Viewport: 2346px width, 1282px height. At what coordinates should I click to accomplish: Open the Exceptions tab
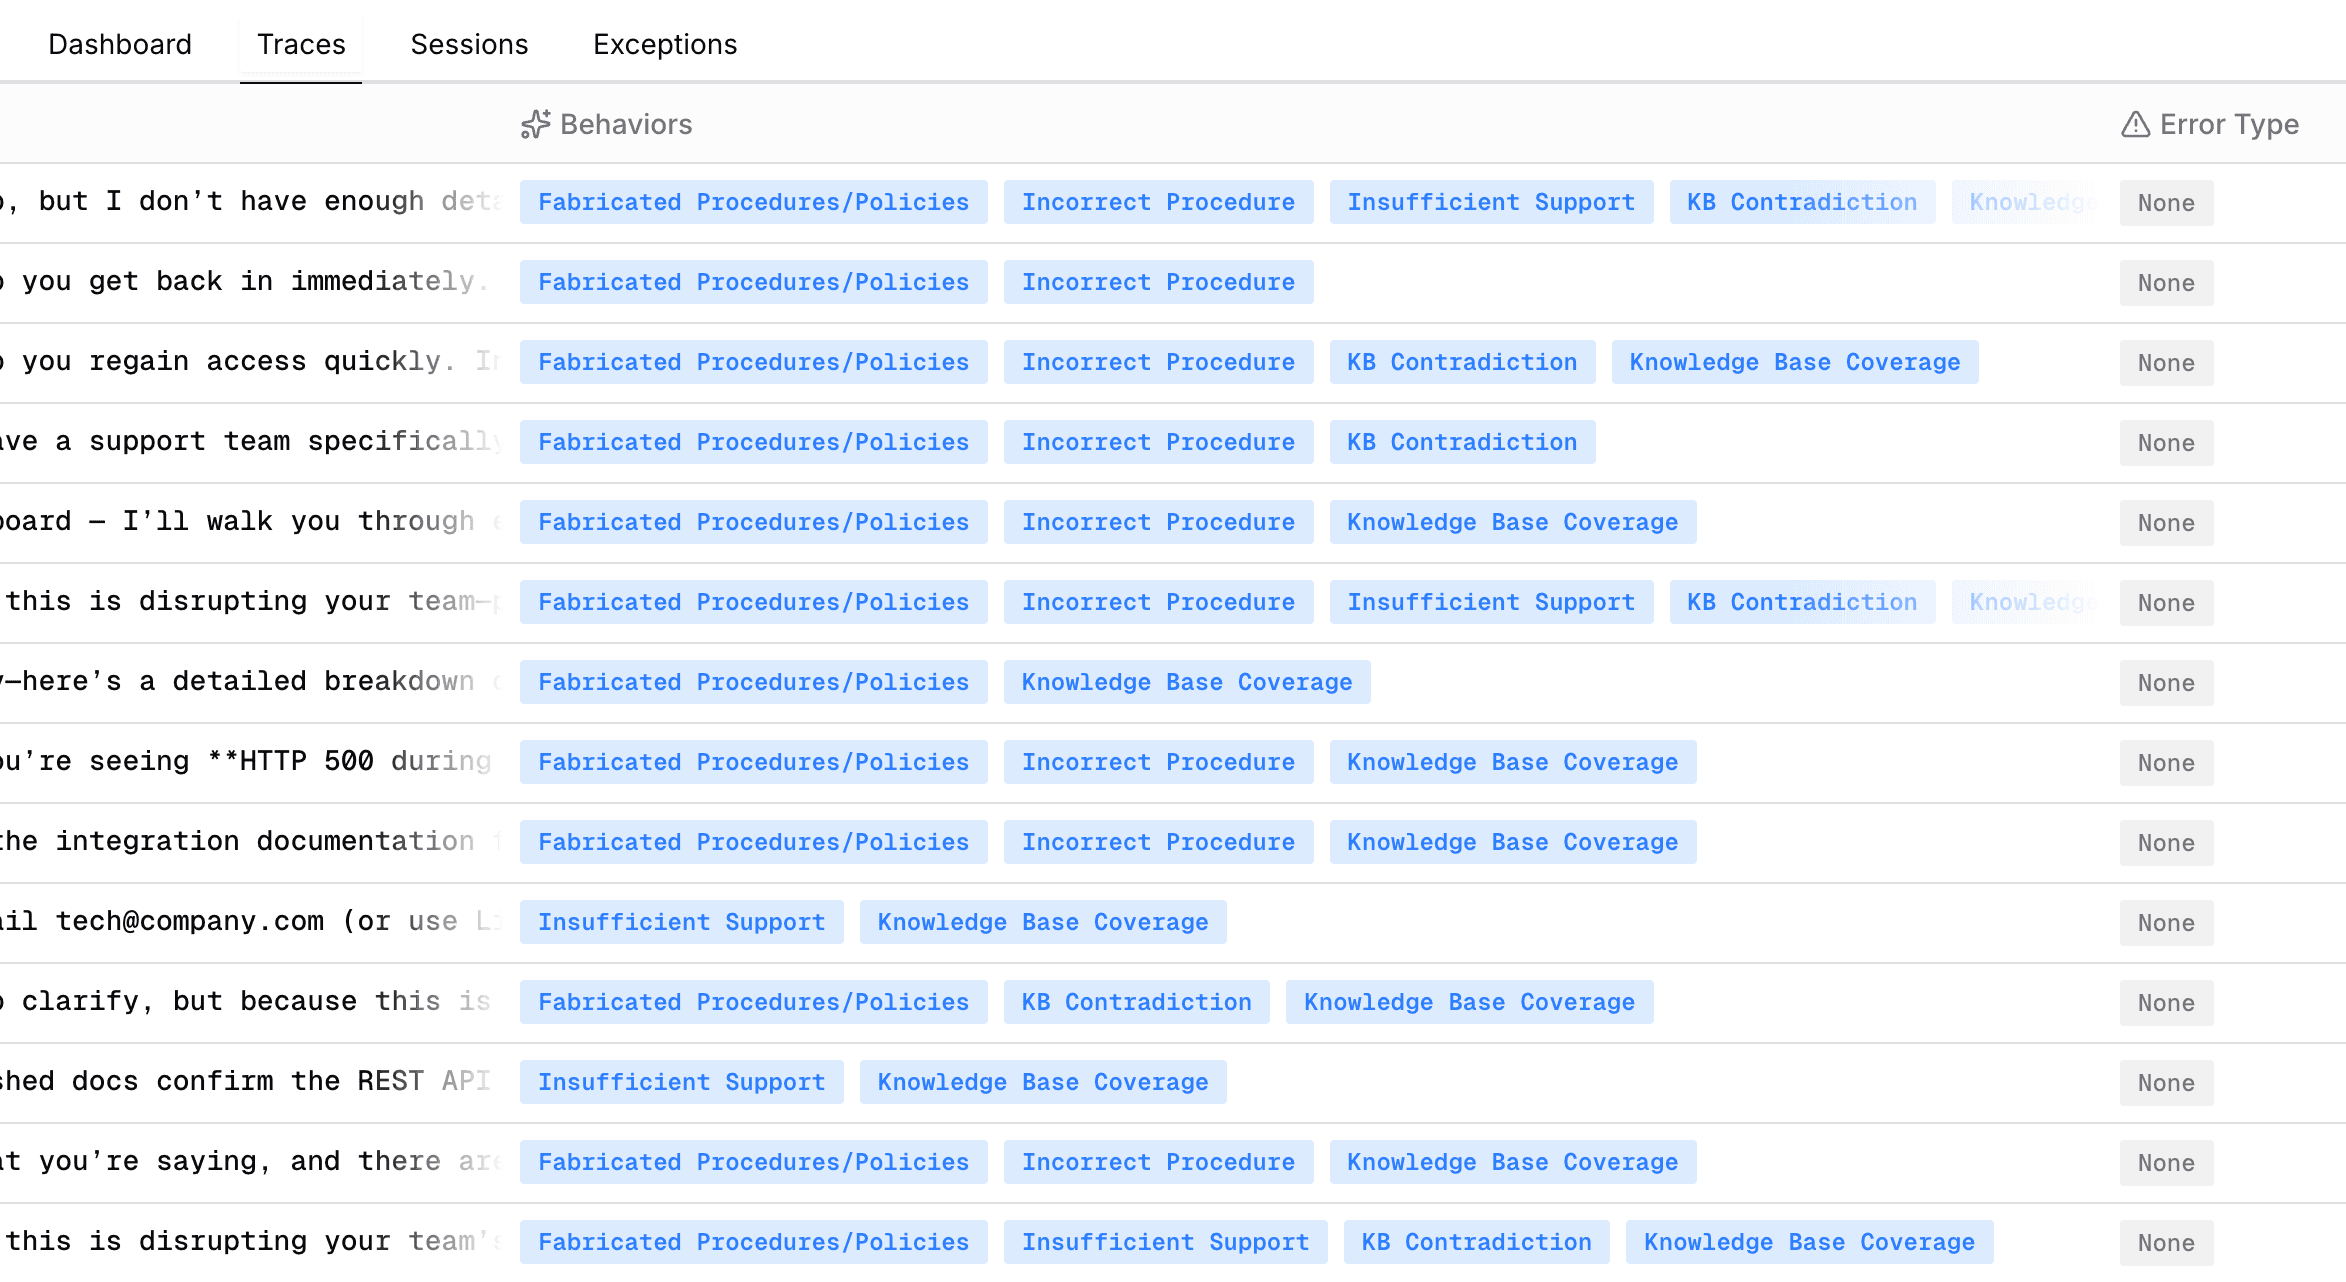[665, 44]
